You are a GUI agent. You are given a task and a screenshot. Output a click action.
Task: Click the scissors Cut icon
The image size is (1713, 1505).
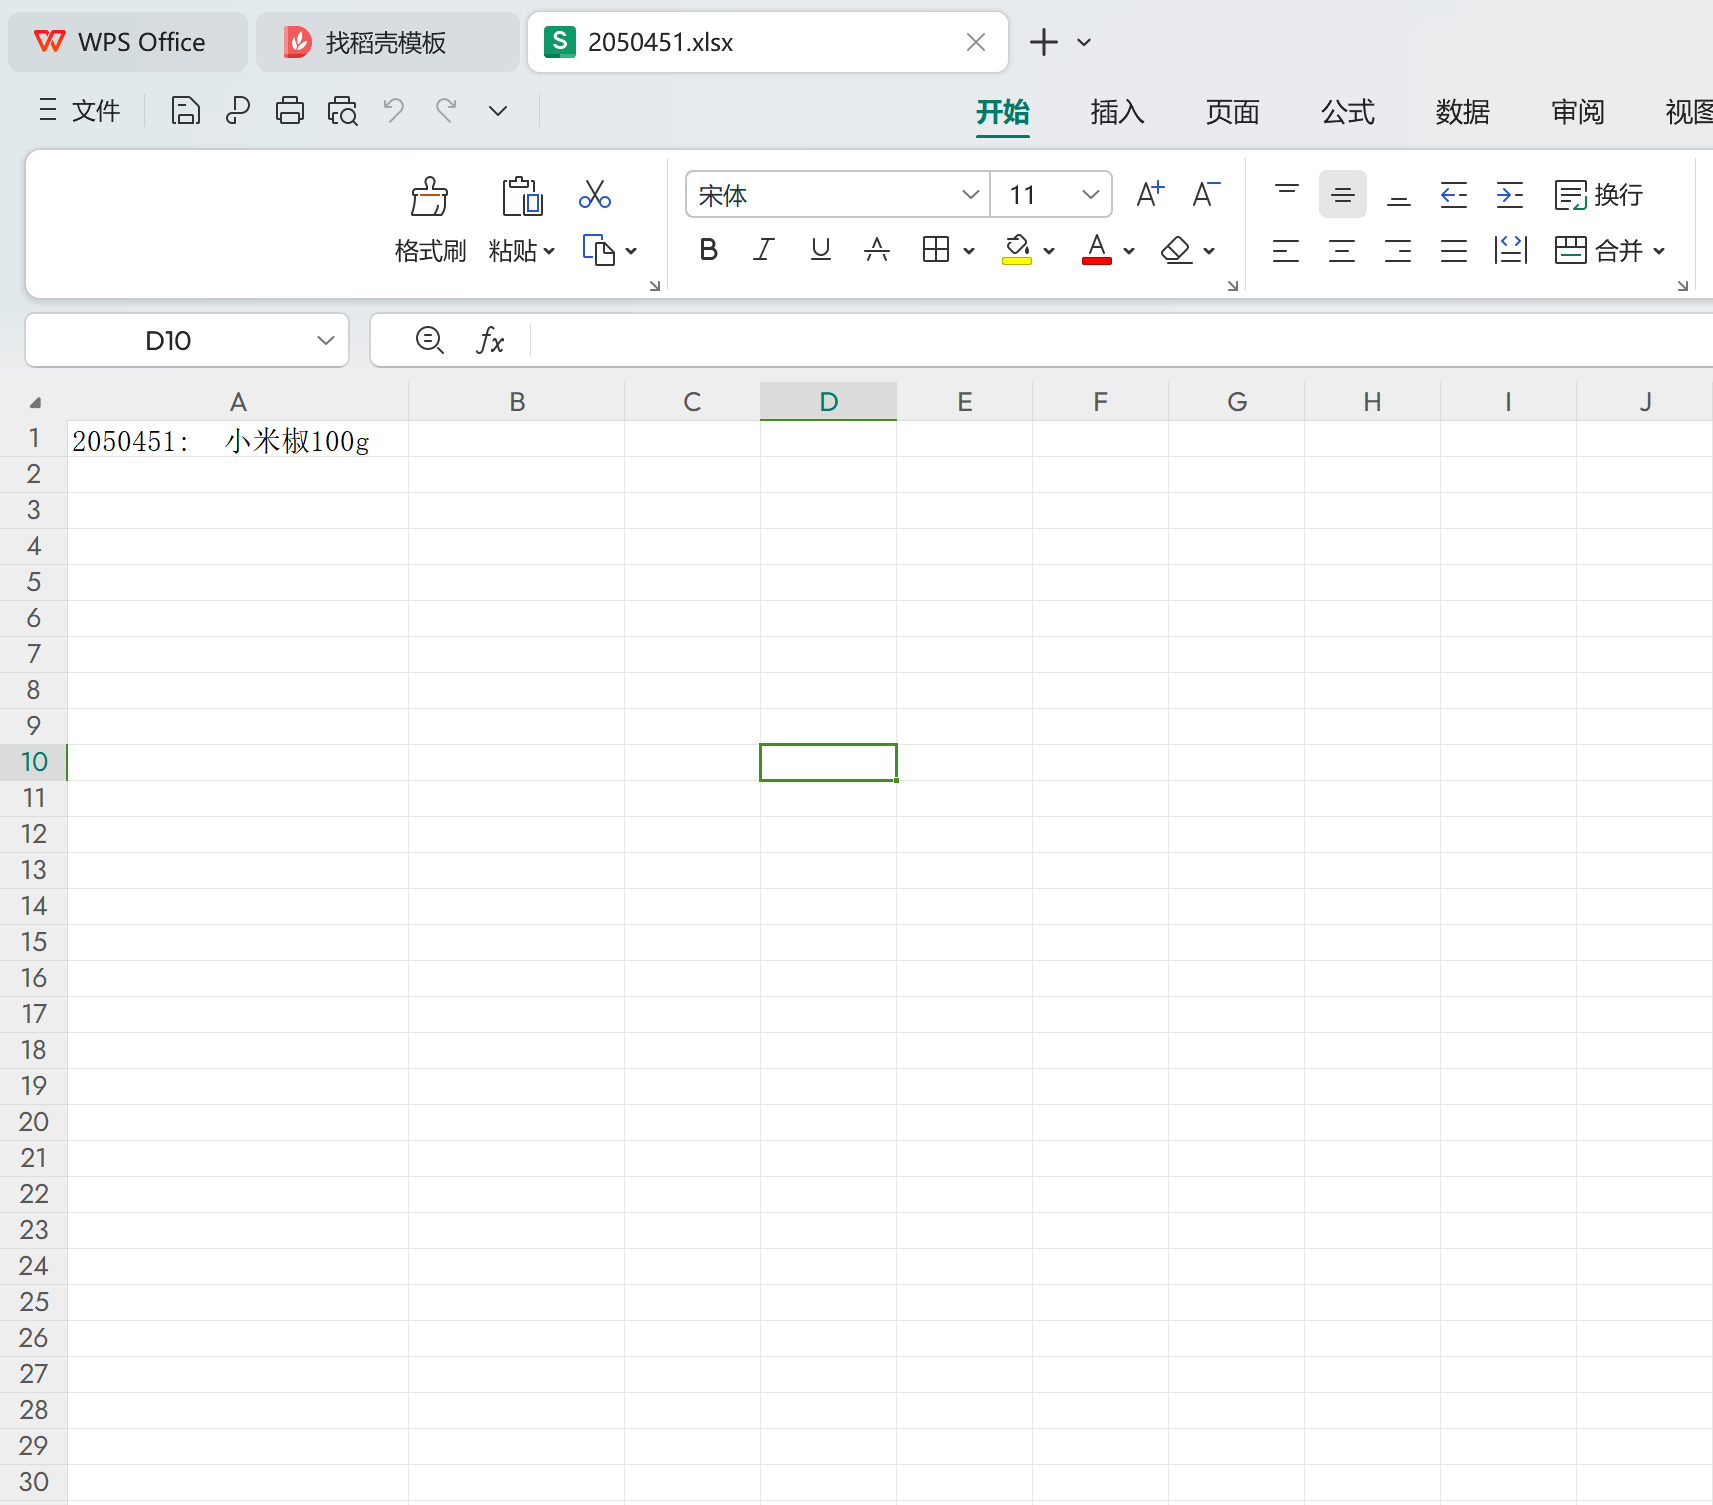tap(595, 194)
